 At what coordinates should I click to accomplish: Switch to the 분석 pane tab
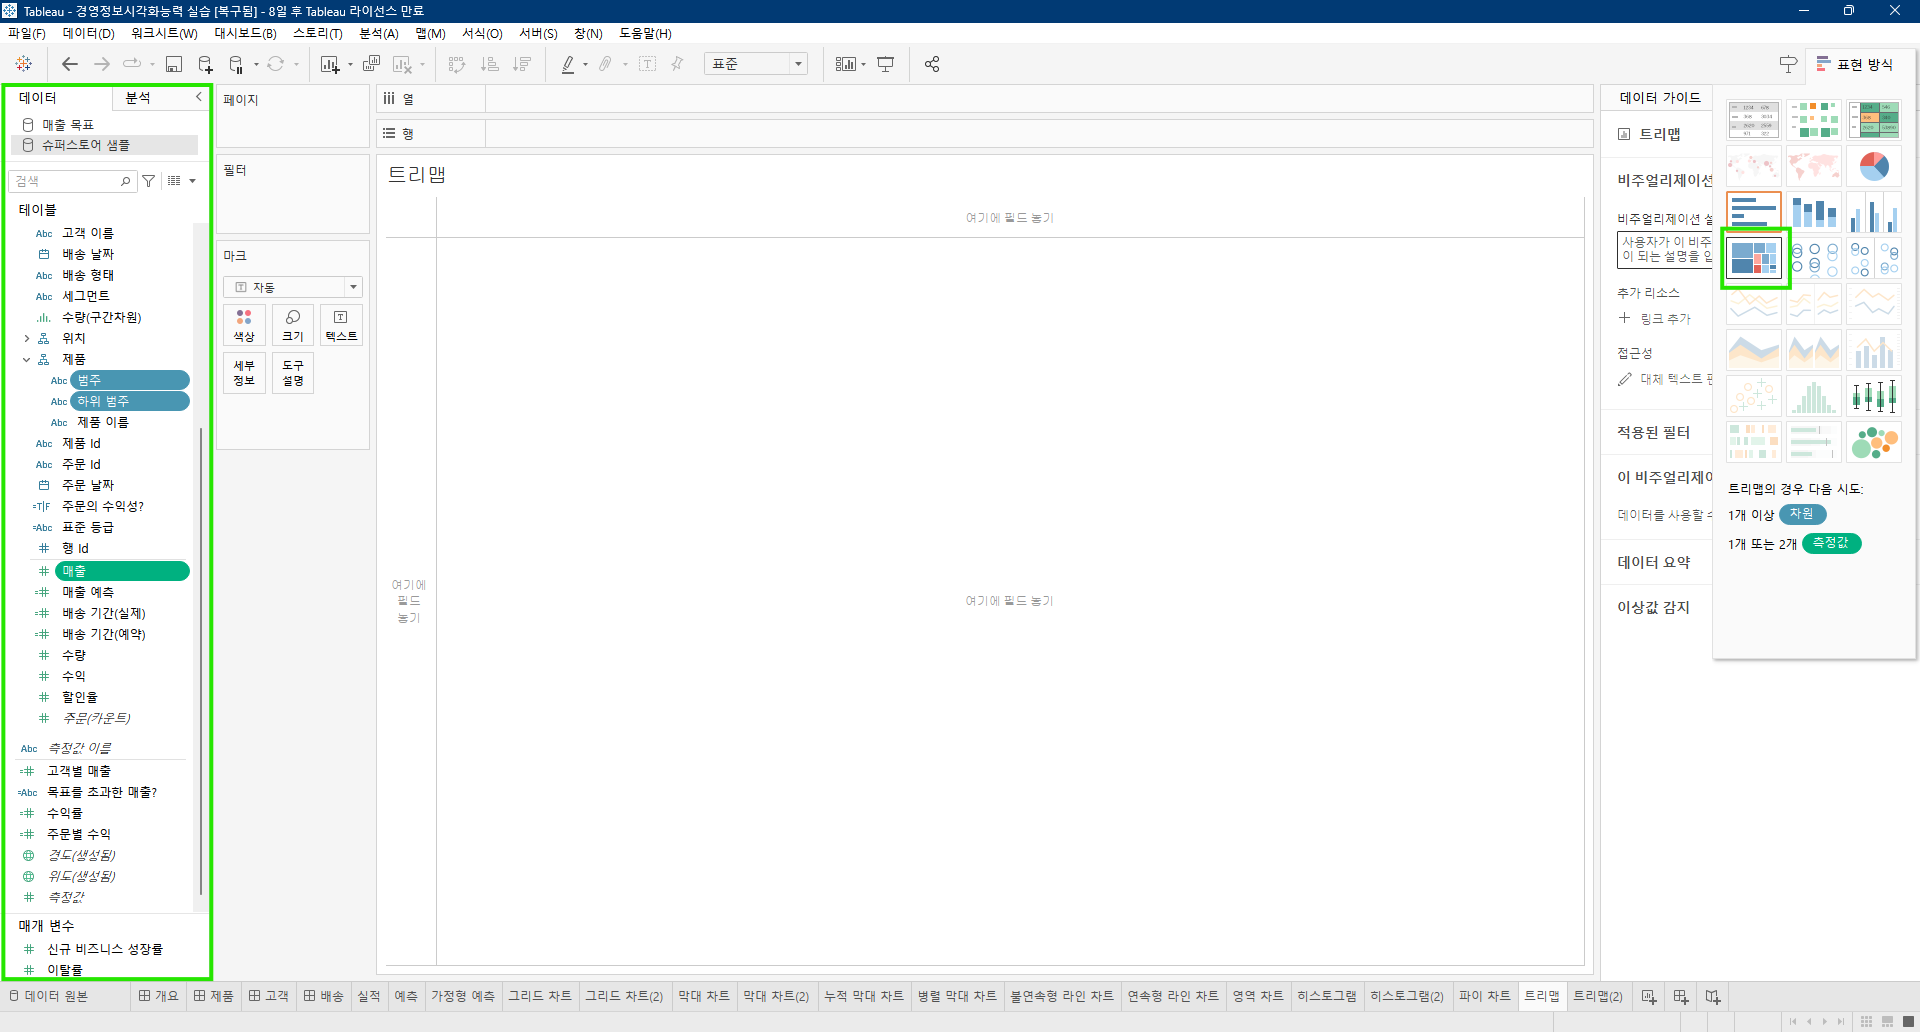coord(138,97)
